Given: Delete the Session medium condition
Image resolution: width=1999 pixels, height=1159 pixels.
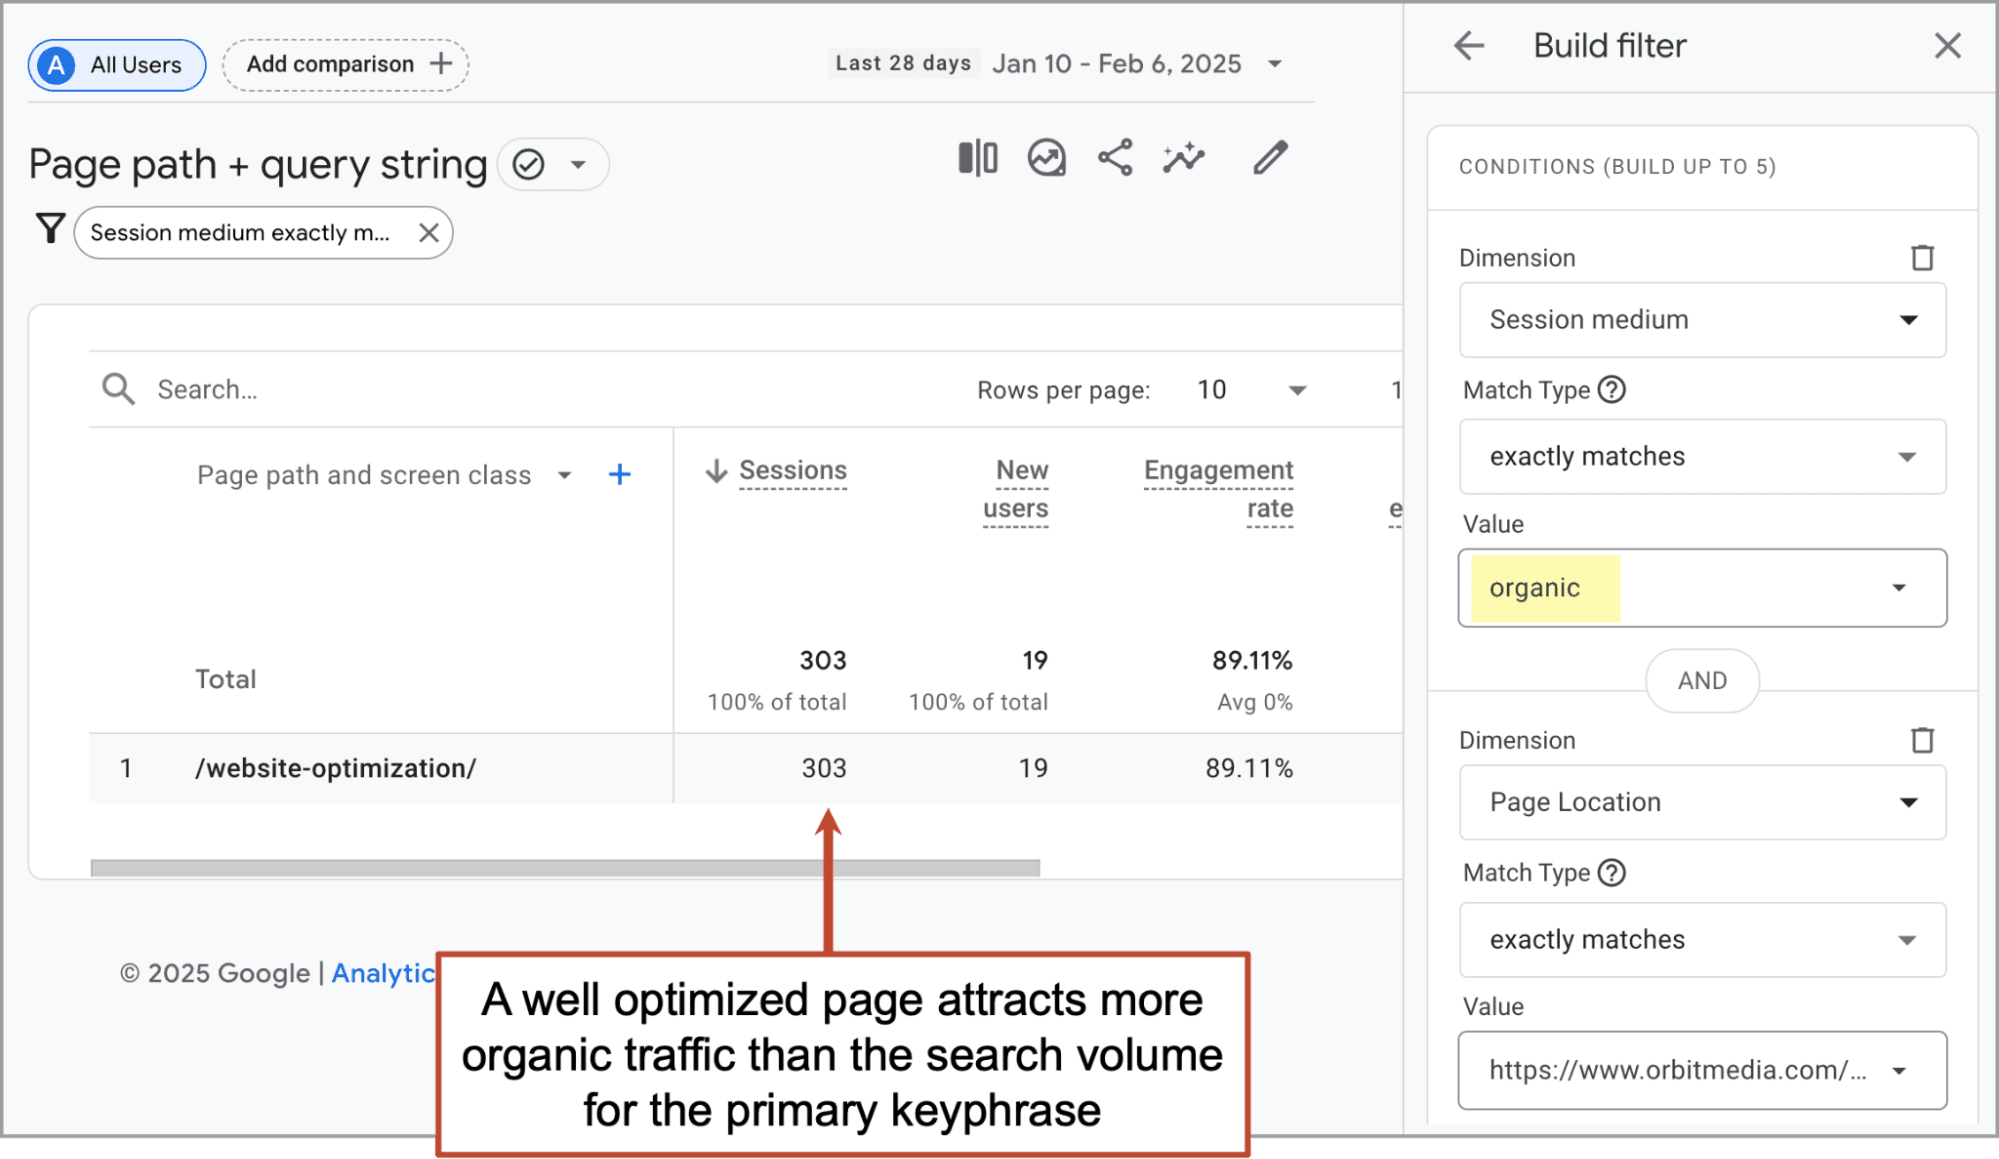Looking at the screenshot, I should 1922,258.
